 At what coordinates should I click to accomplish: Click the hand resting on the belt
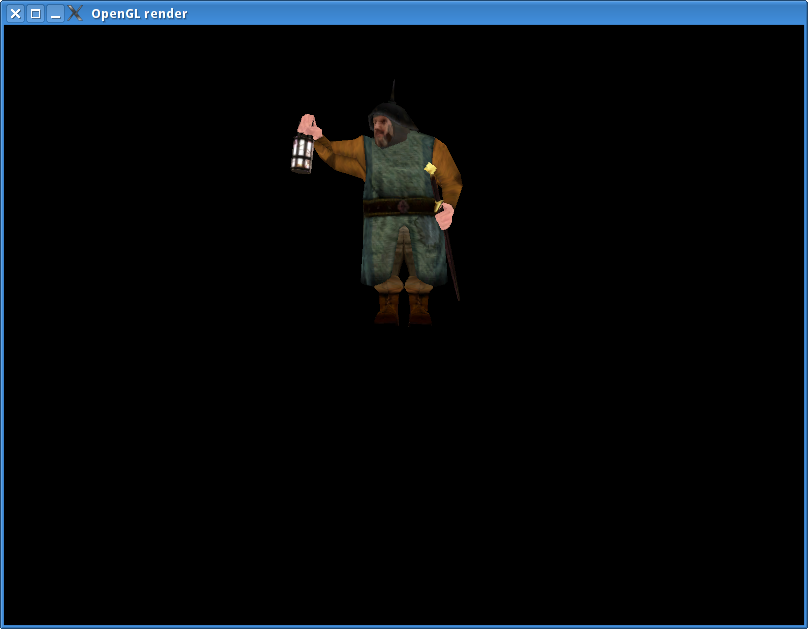pos(444,214)
